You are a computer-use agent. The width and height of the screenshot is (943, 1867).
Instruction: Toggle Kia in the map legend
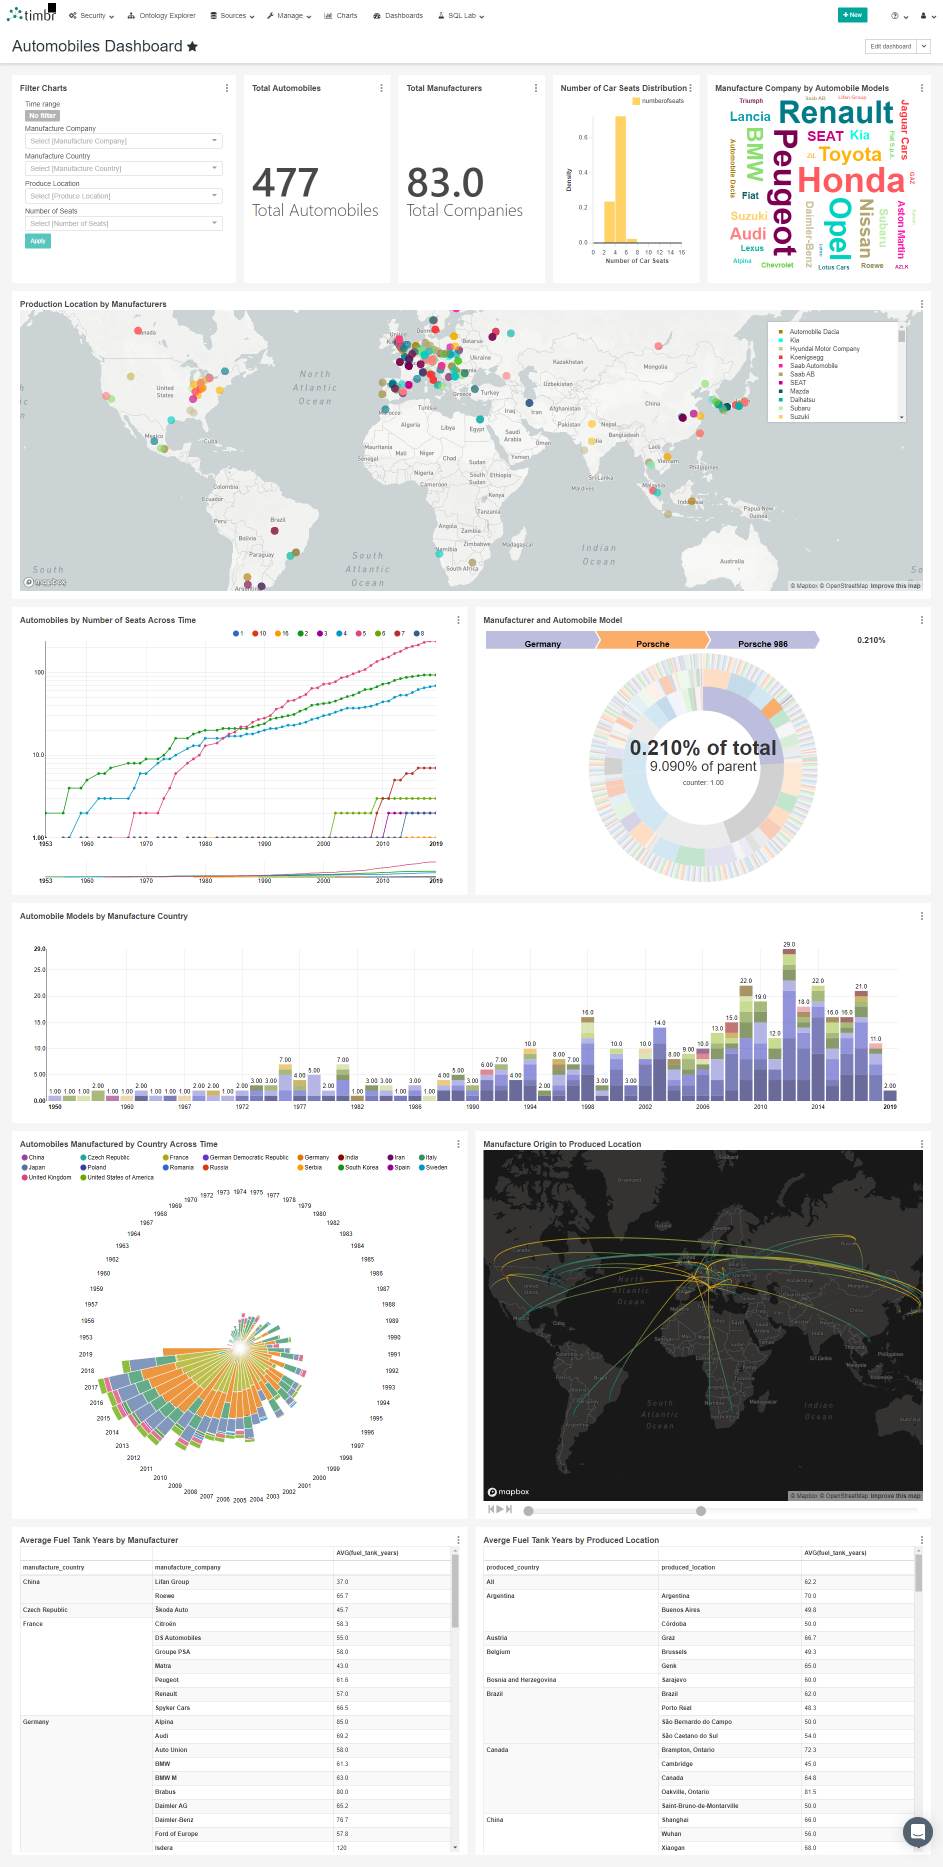(x=789, y=340)
